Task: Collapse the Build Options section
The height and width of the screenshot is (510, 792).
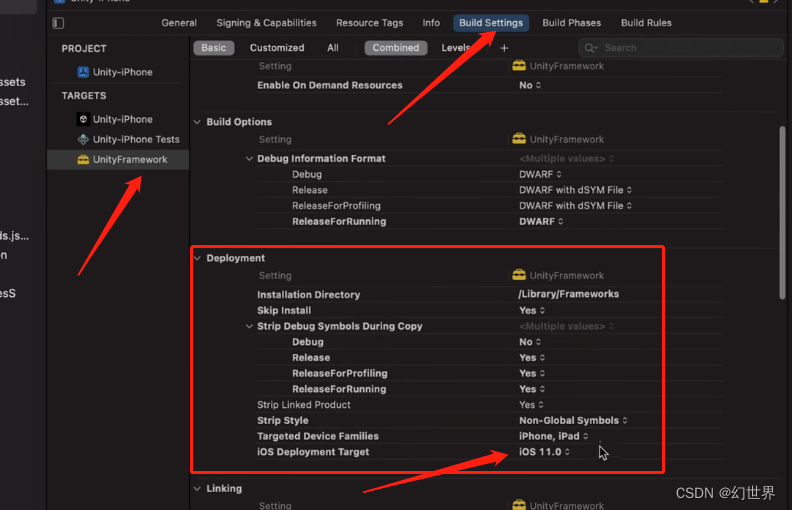Action: [197, 122]
